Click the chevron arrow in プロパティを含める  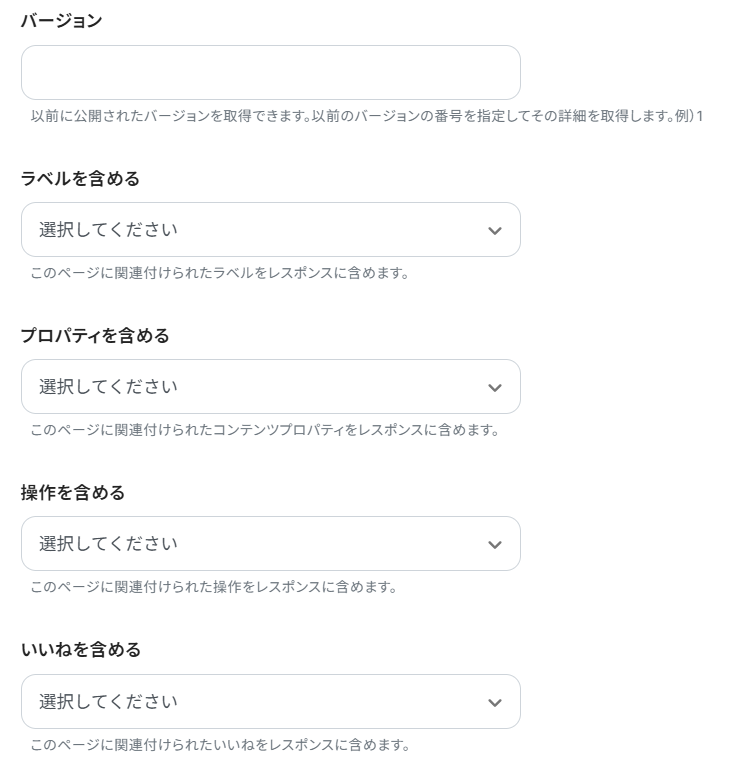[494, 388]
